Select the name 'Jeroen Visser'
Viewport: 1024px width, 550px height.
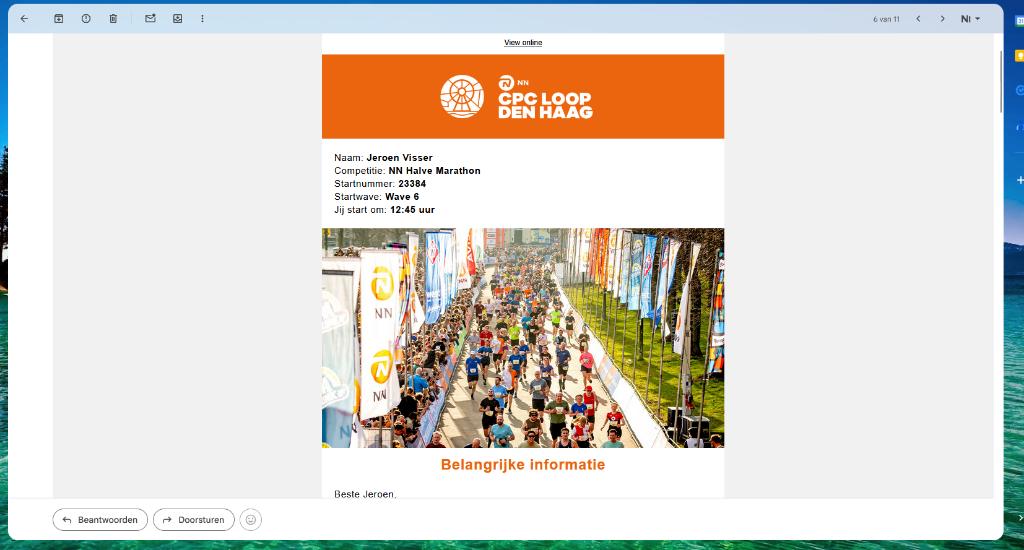pos(400,157)
